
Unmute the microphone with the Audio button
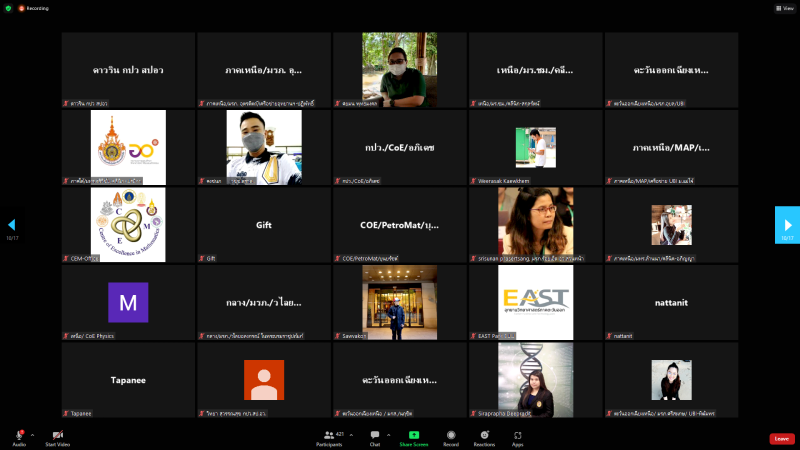[19, 436]
